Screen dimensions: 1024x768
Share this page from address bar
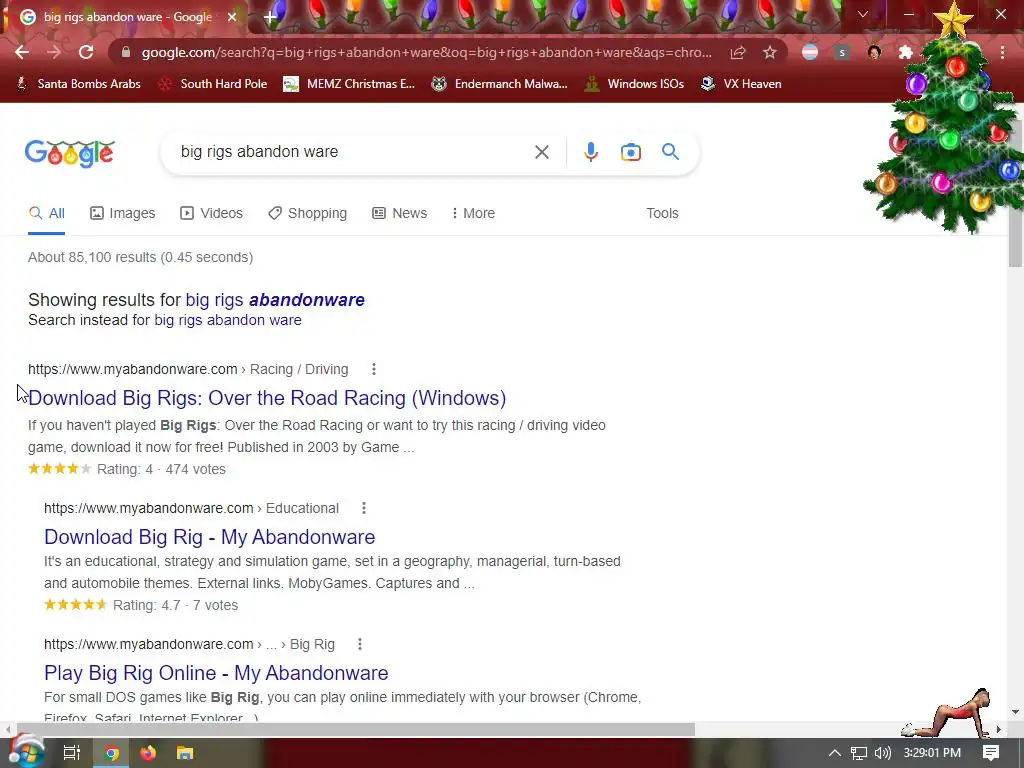coord(738,52)
